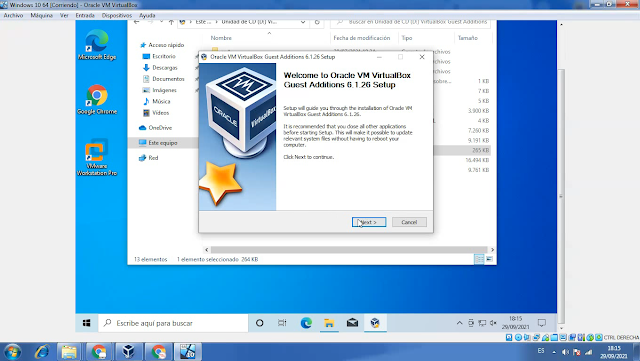Select the Google Chrome desktop shortcut
Screen dimensions: 640x361
tap(97, 100)
